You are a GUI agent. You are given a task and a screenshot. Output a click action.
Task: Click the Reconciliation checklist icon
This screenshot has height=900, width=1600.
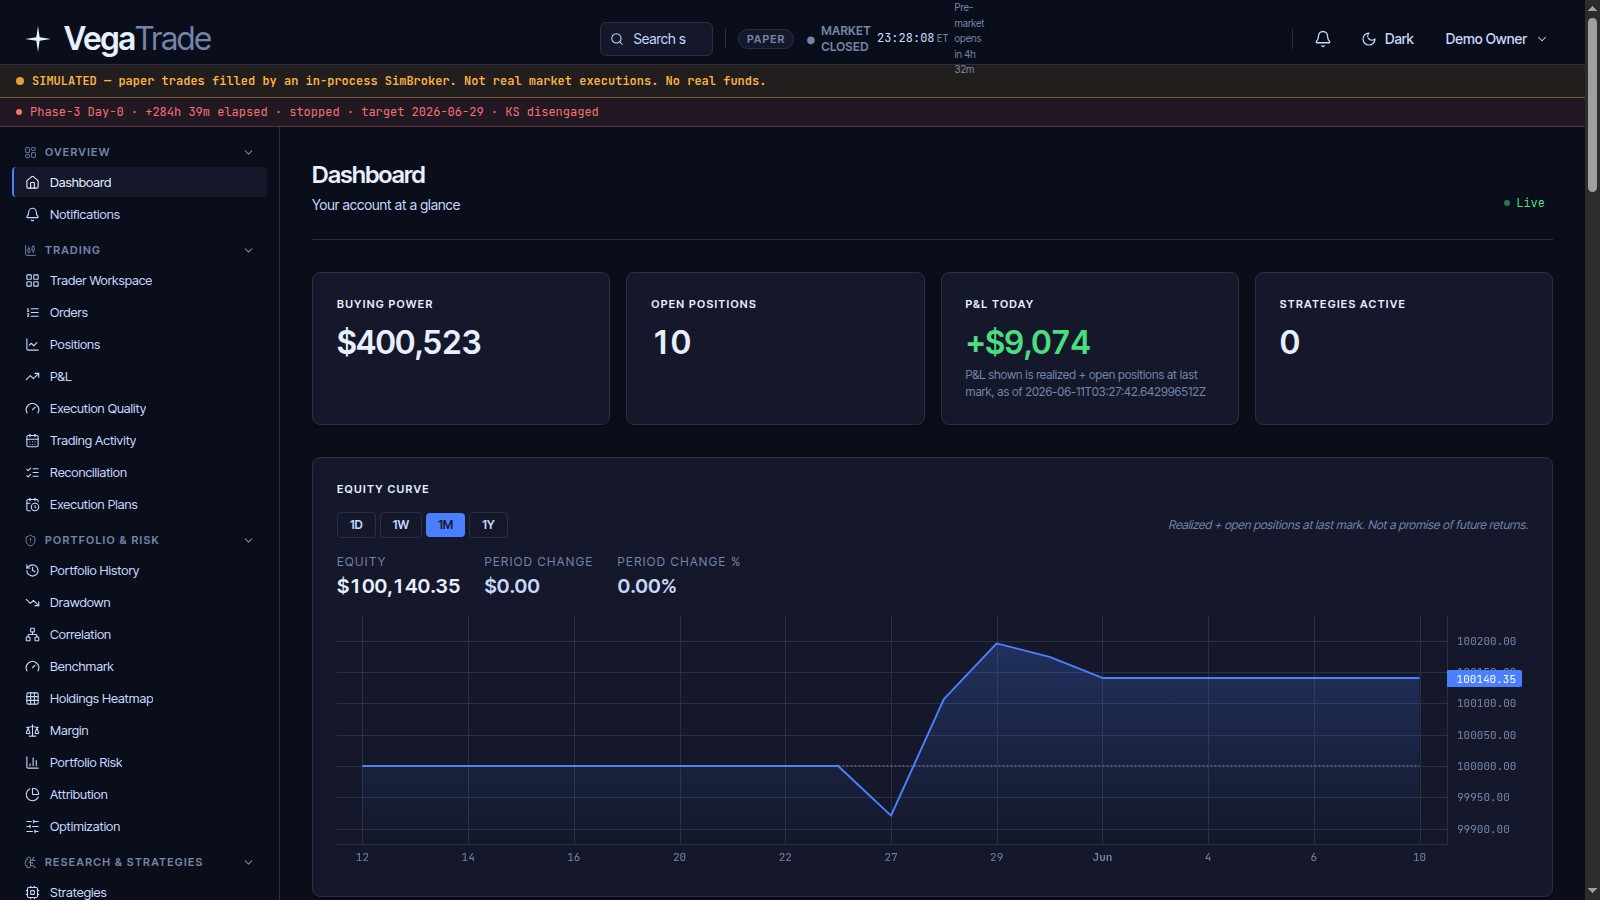(x=32, y=473)
